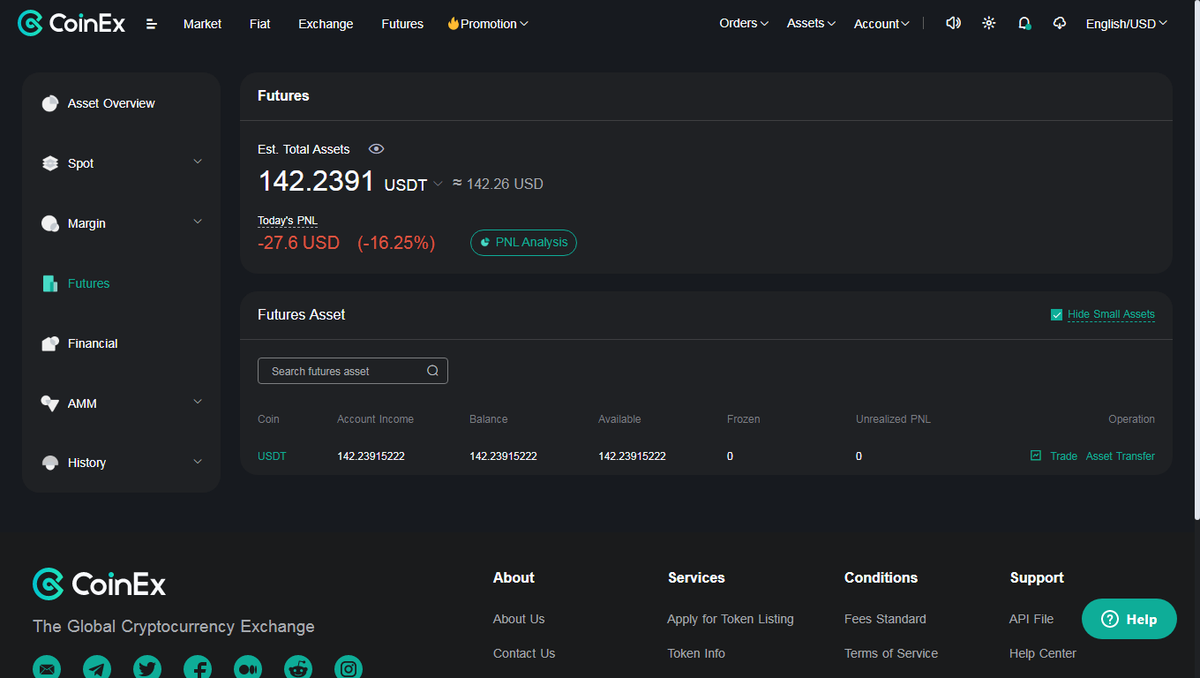Click the Unrealized PNL column header
The height and width of the screenshot is (678, 1200).
click(x=893, y=419)
